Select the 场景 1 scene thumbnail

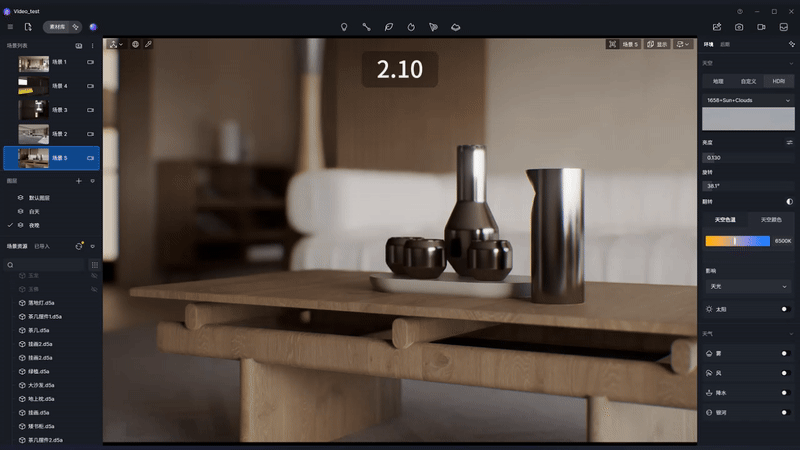(x=34, y=62)
